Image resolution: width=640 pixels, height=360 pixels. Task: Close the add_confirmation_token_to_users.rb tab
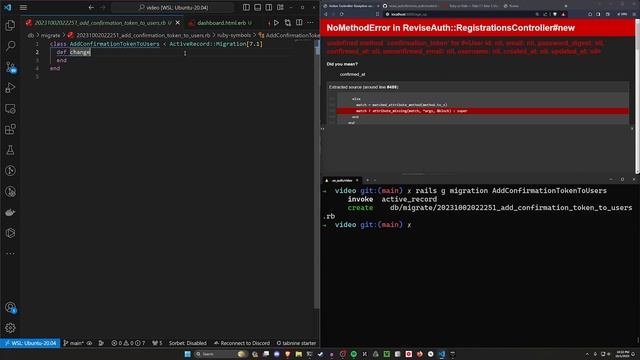178,23
